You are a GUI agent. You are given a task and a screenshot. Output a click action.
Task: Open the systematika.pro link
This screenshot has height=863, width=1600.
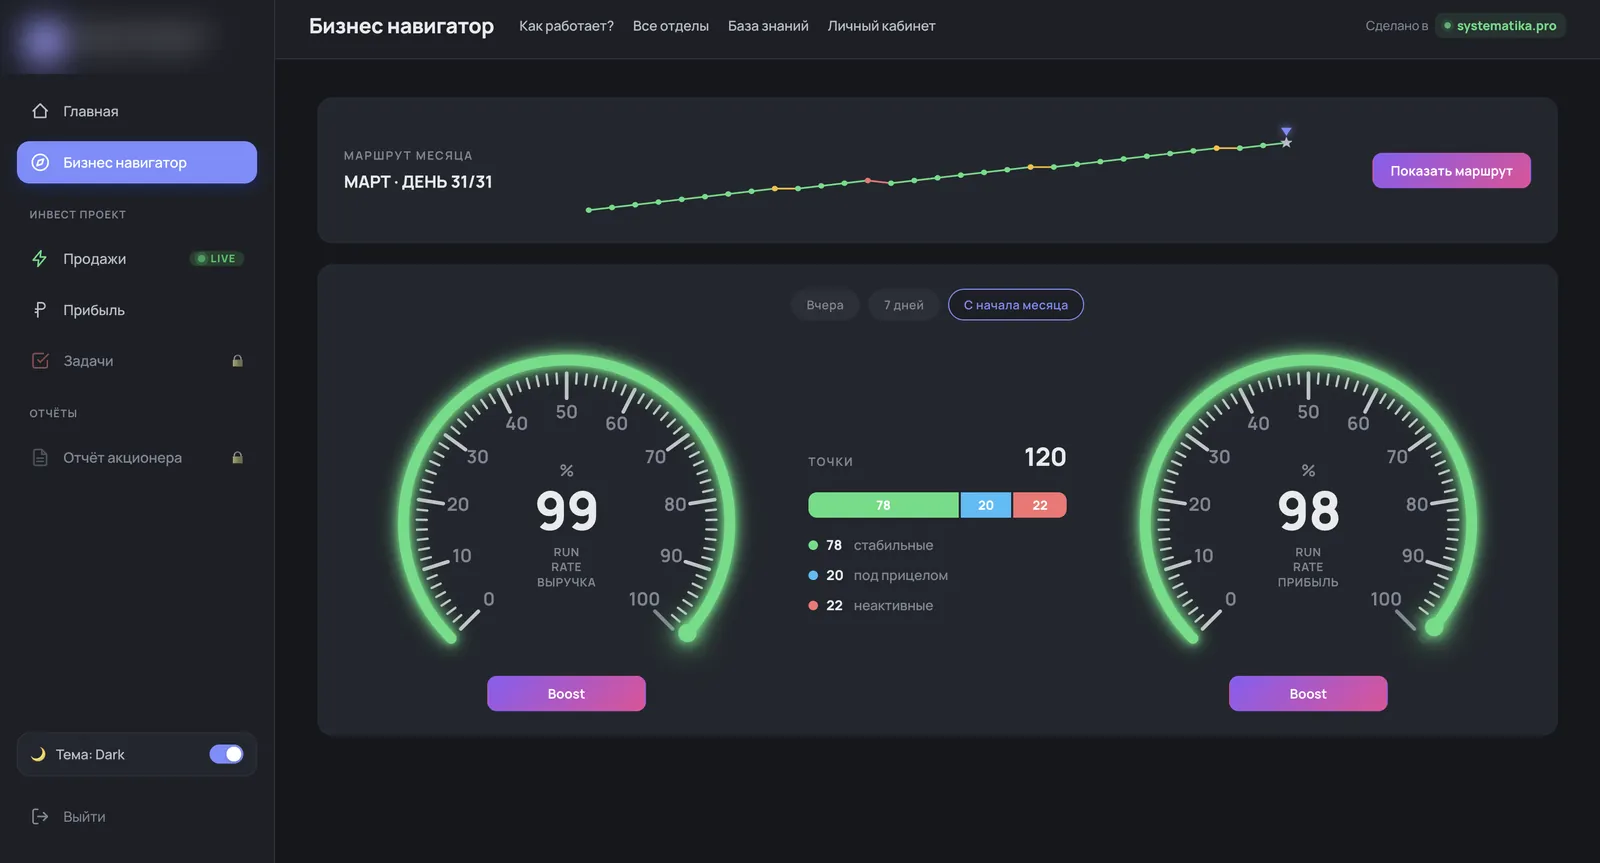(1500, 26)
